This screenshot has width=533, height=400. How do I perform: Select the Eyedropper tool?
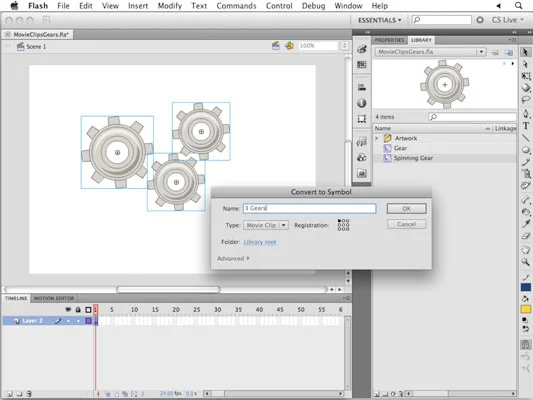tap(526, 224)
